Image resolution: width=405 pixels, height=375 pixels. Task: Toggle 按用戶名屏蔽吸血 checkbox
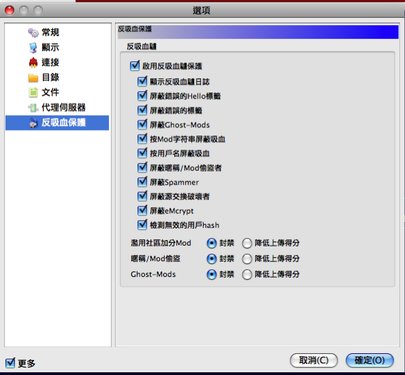142,153
